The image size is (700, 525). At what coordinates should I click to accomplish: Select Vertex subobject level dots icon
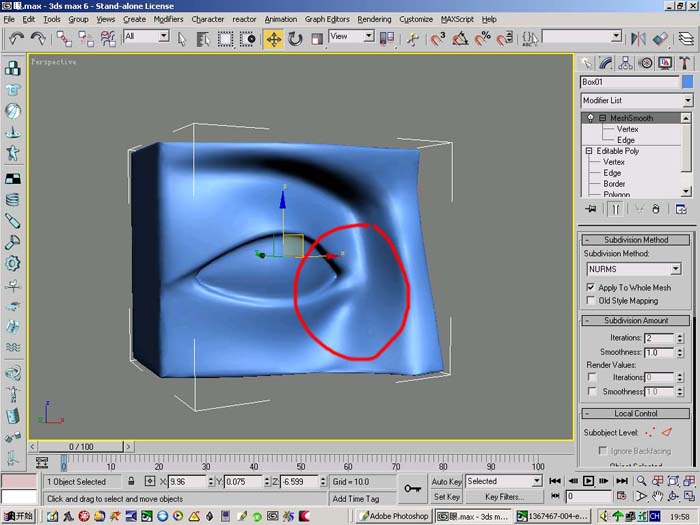pos(650,432)
